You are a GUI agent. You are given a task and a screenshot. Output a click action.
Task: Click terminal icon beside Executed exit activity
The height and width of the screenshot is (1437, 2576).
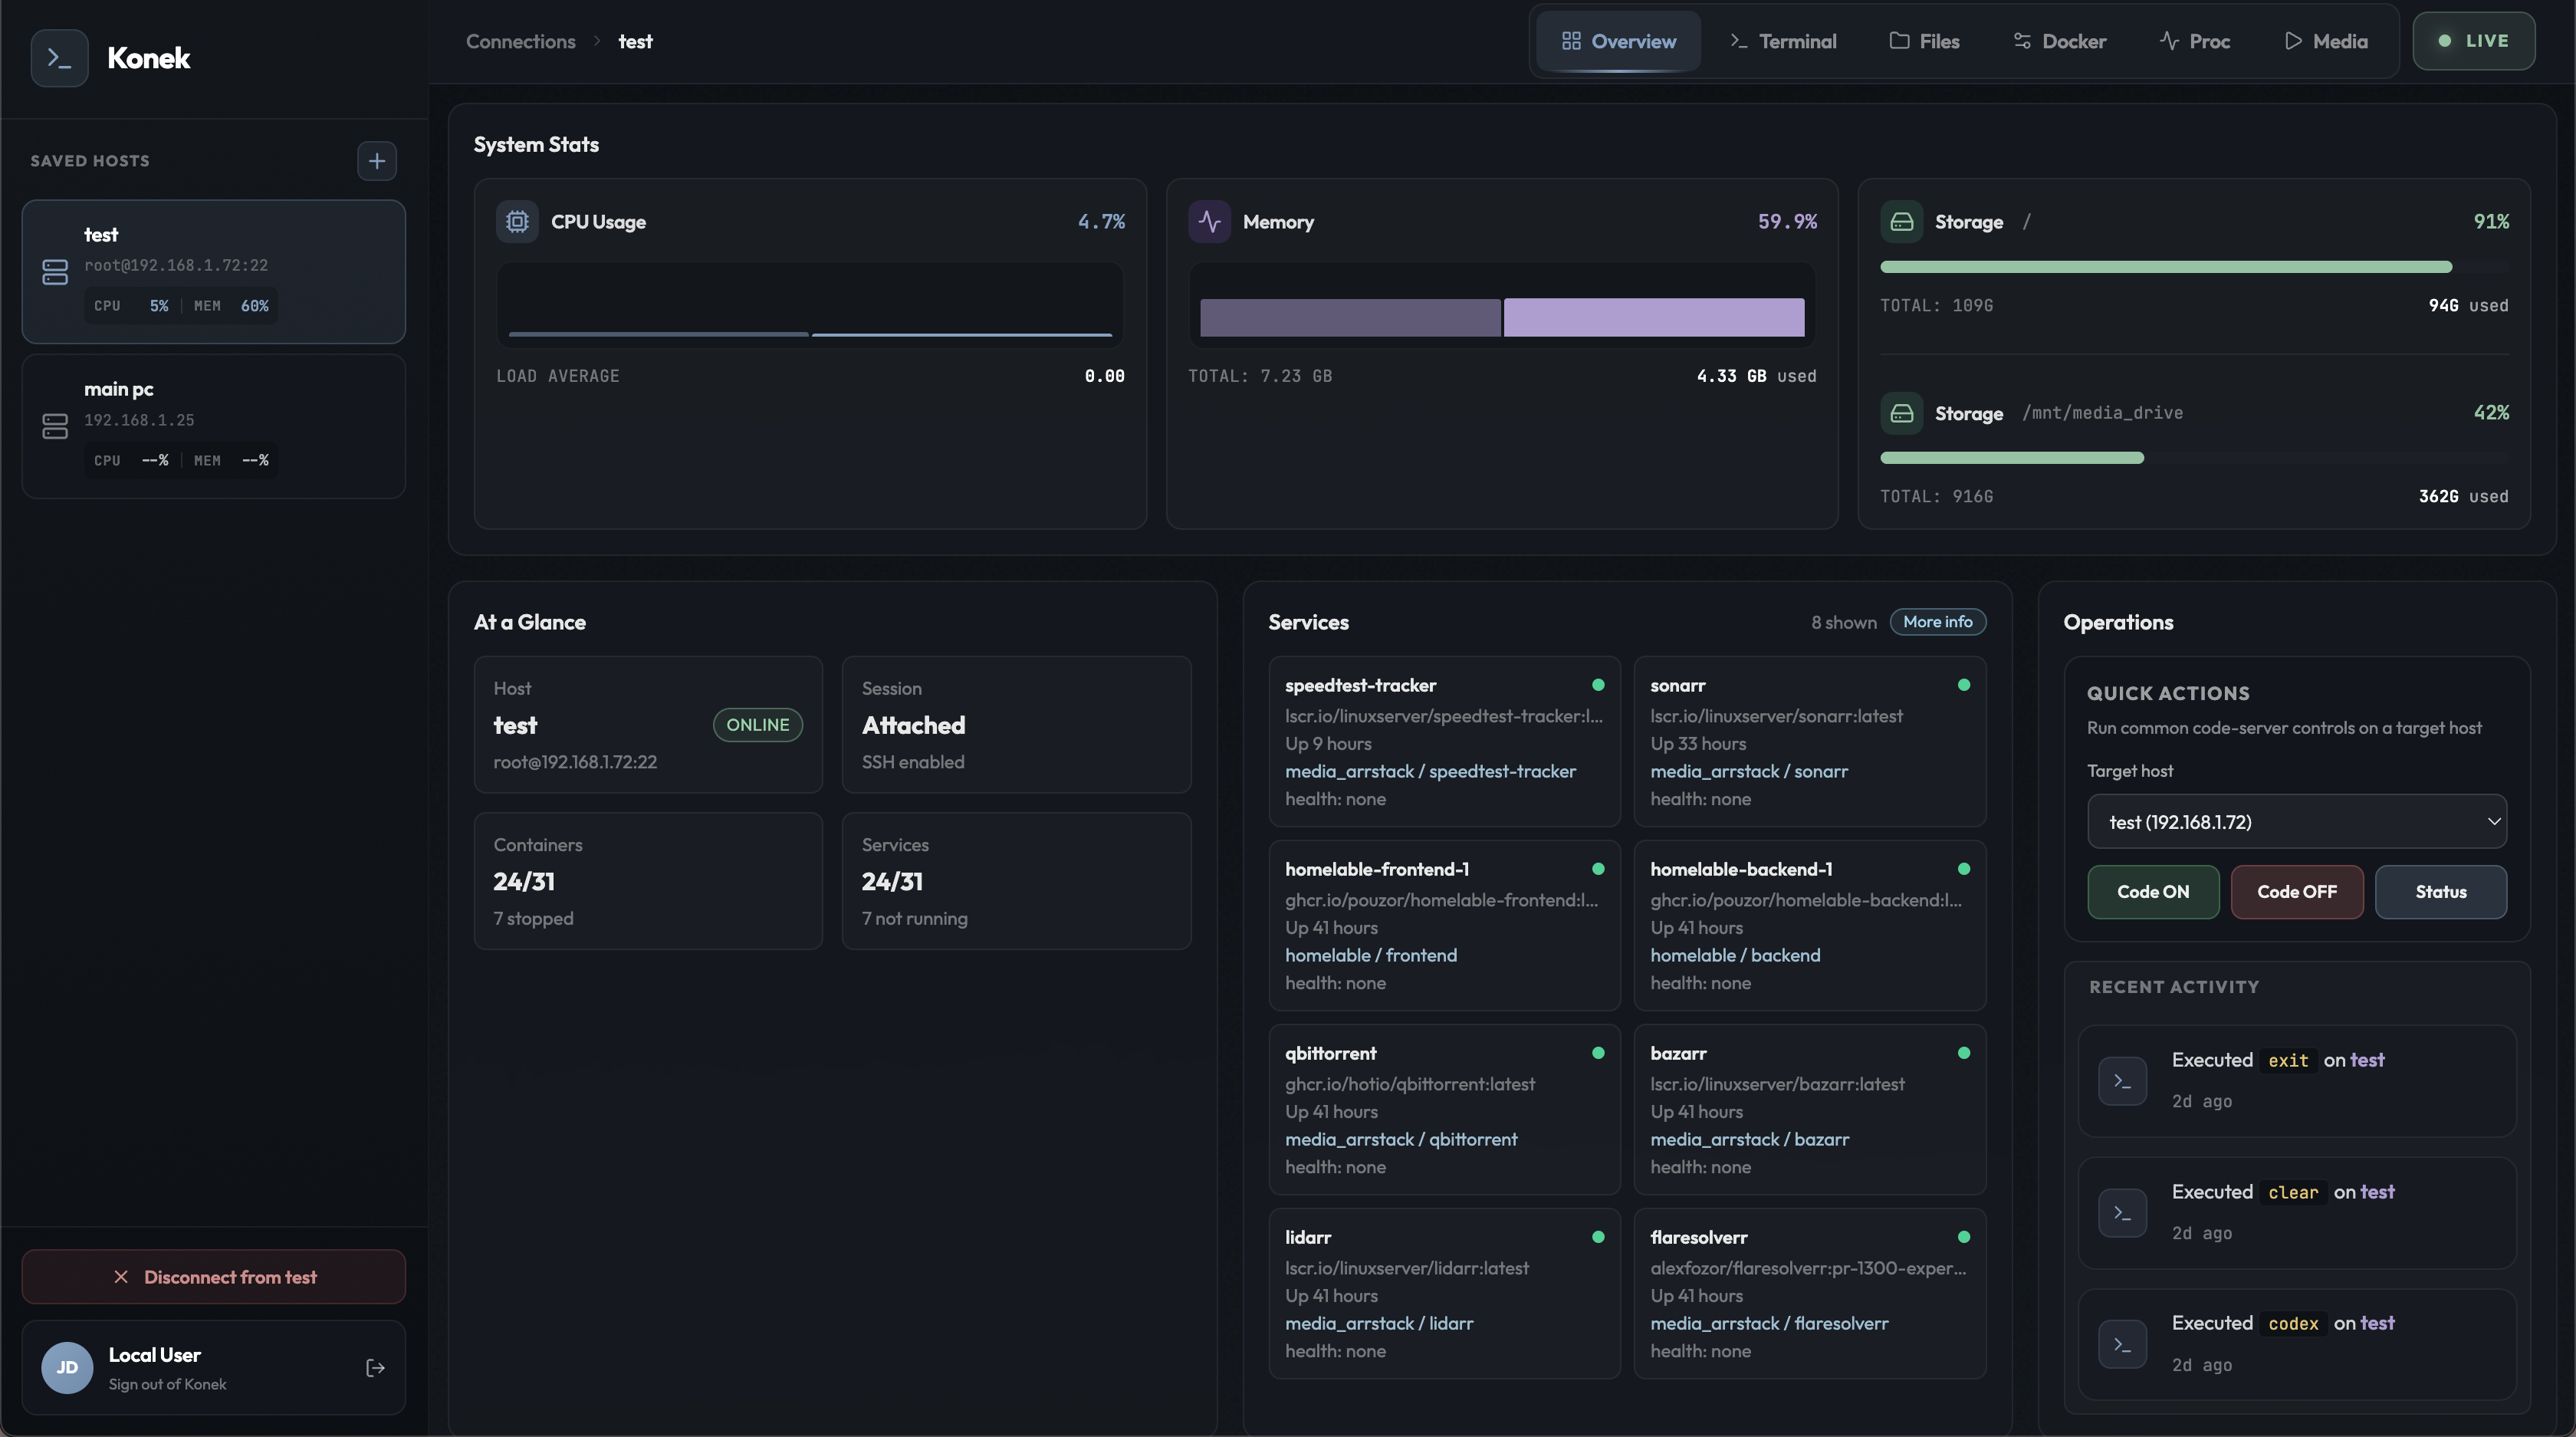tap(2122, 1081)
